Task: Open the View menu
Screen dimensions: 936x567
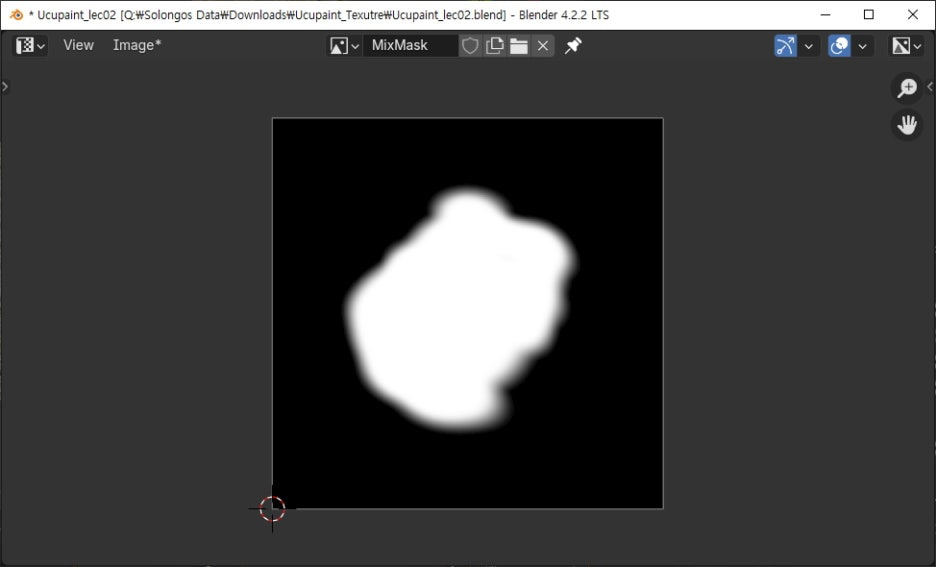Action: pos(78,45)
